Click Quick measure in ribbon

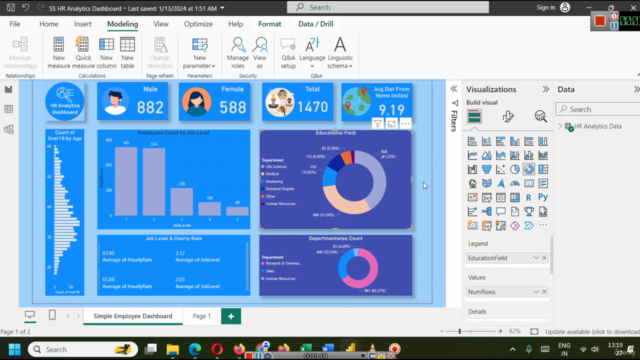pyautogui.click(x=83, y=53)
